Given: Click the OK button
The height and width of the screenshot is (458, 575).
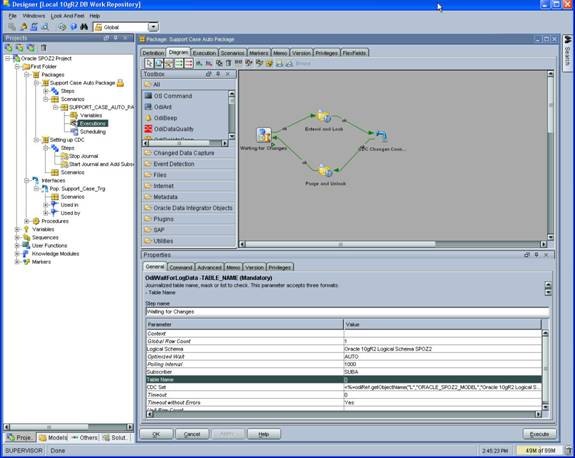Looking at the screenshot, I should [156, 434].
